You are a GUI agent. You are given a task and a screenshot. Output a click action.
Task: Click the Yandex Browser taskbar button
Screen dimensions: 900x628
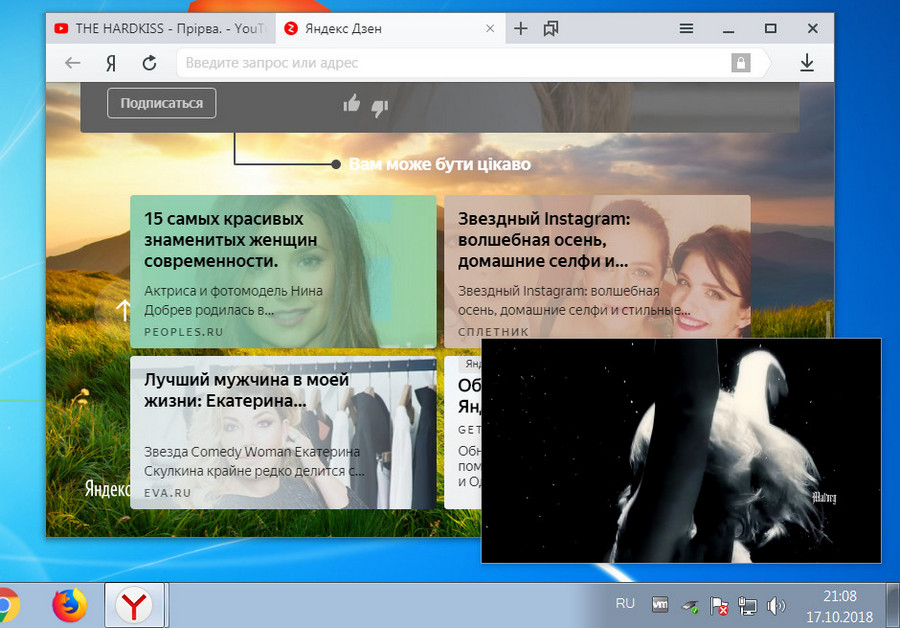point(134,606)
